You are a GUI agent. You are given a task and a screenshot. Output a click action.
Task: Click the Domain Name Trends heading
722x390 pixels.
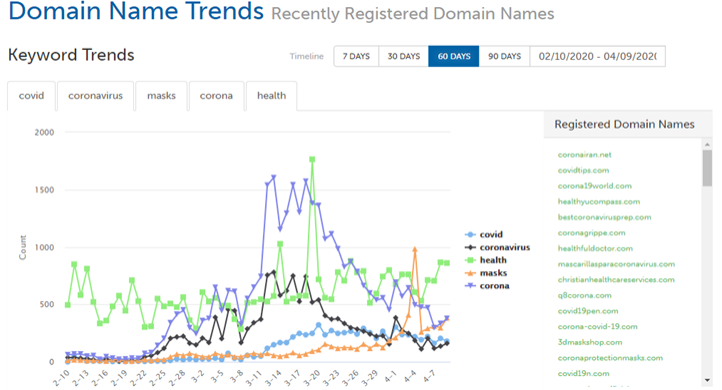[136, 11]
